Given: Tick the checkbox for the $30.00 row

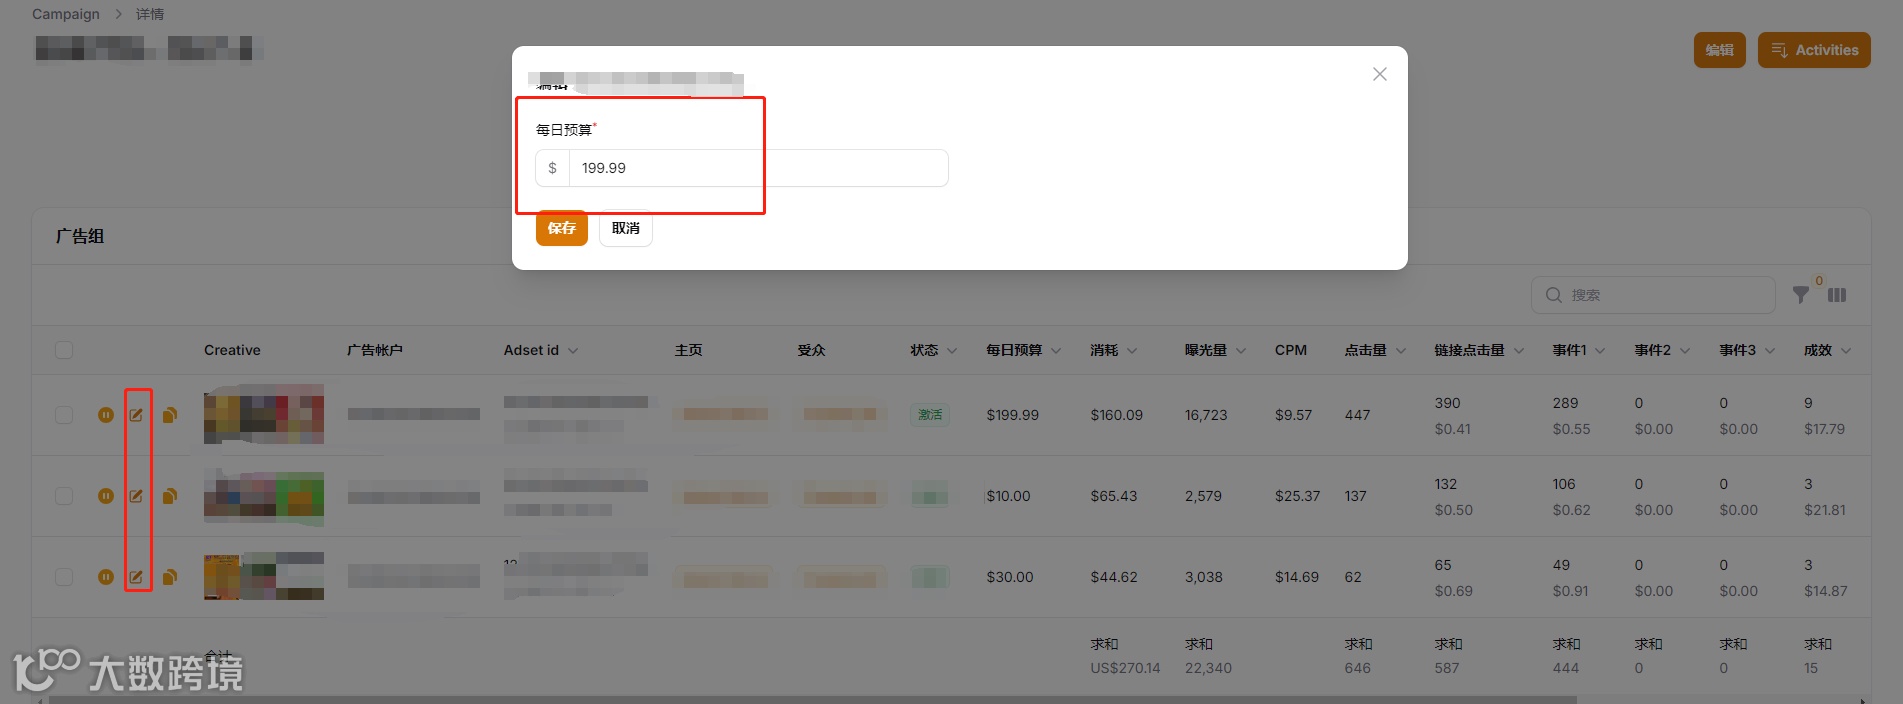Looking at the screenshot, I should tap(64, 577).
